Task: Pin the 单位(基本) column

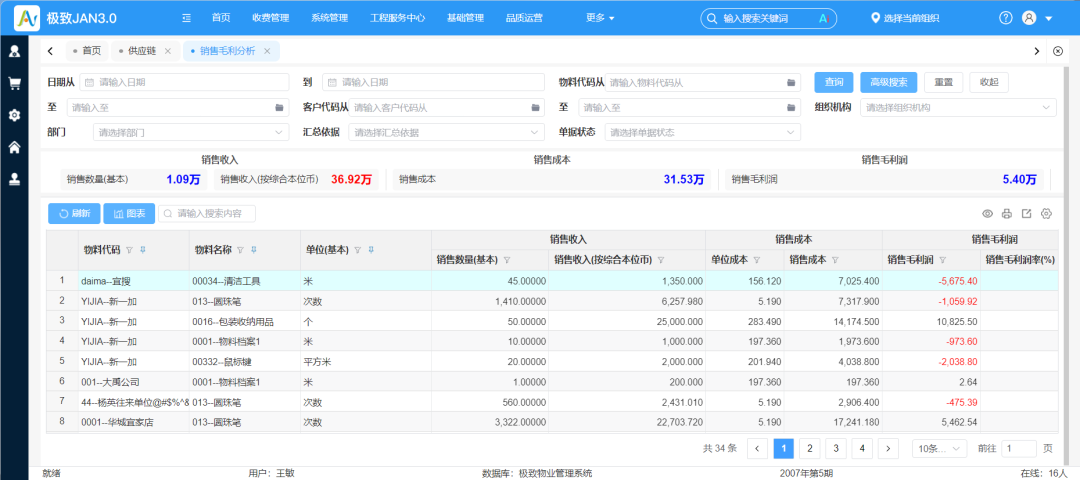Action: click(x=371, y=250)
